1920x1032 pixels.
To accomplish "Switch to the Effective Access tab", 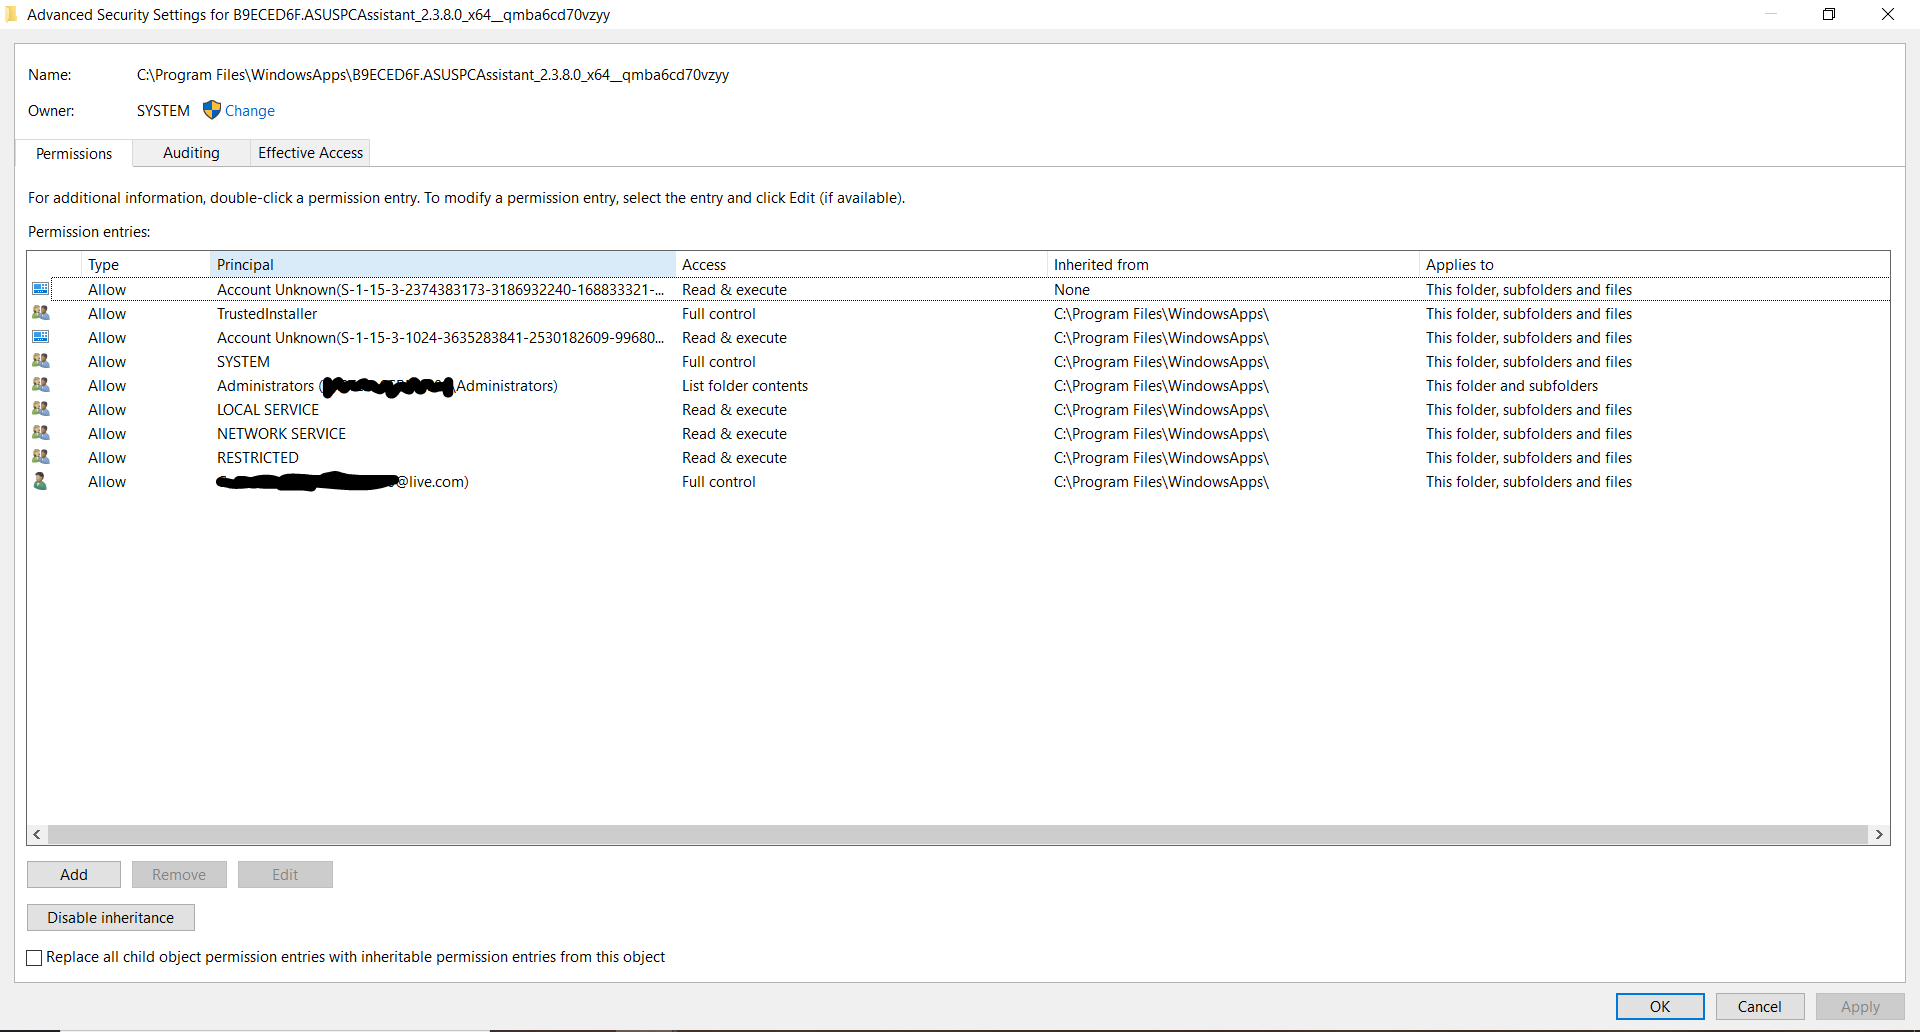I will [x=309, y=152].
